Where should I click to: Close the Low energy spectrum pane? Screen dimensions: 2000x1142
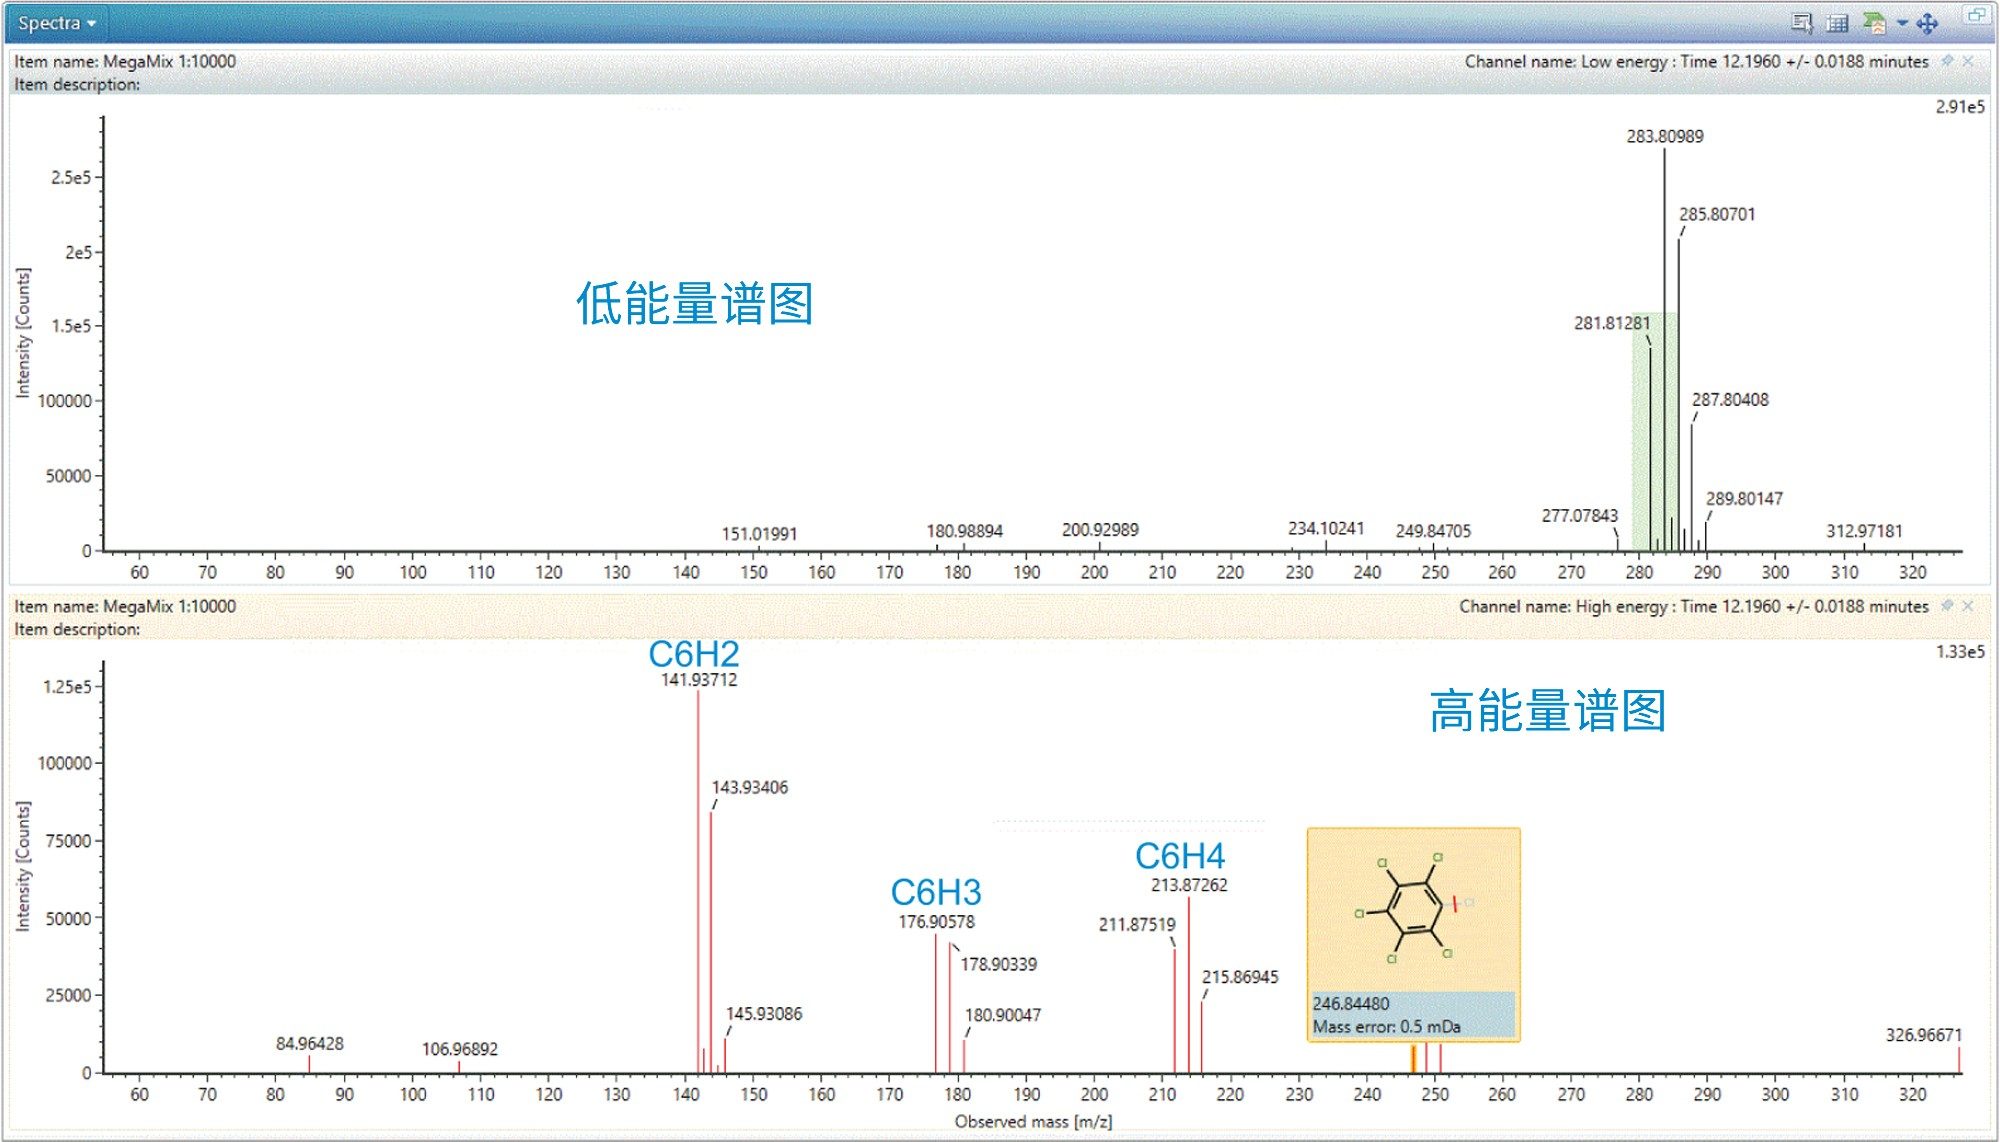pos(1968,61)
